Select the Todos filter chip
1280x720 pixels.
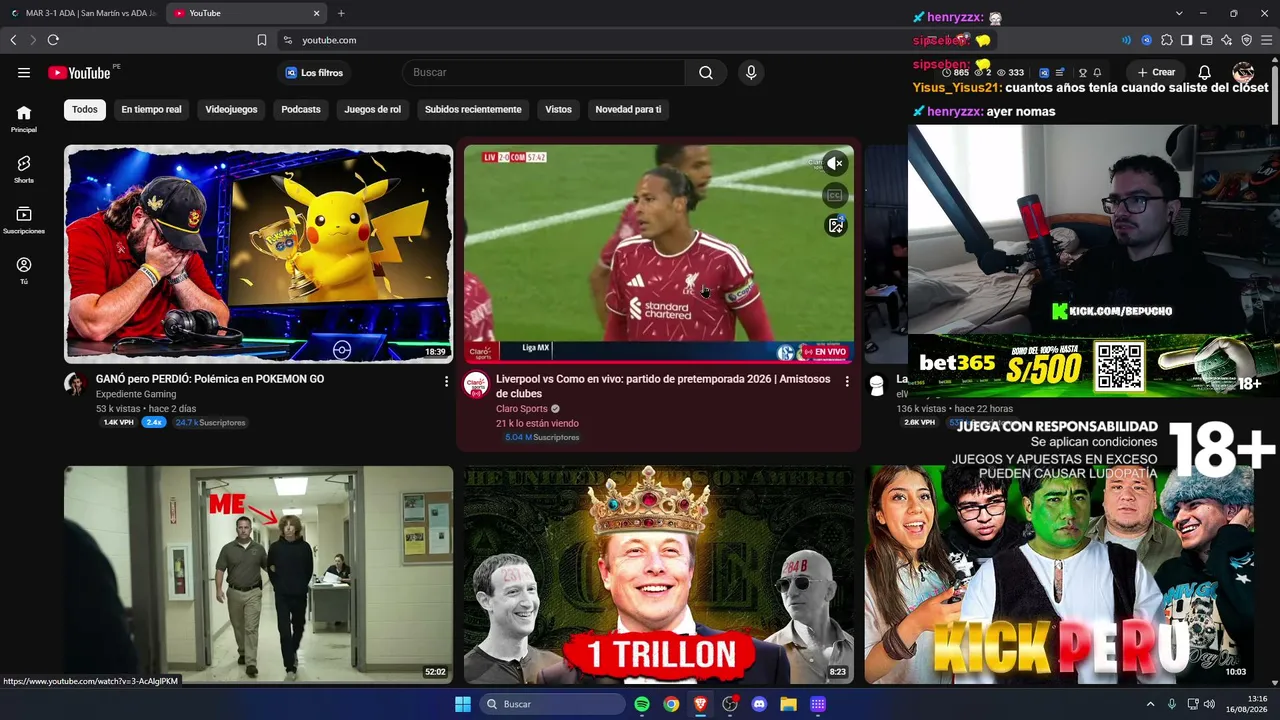(85, 109)
